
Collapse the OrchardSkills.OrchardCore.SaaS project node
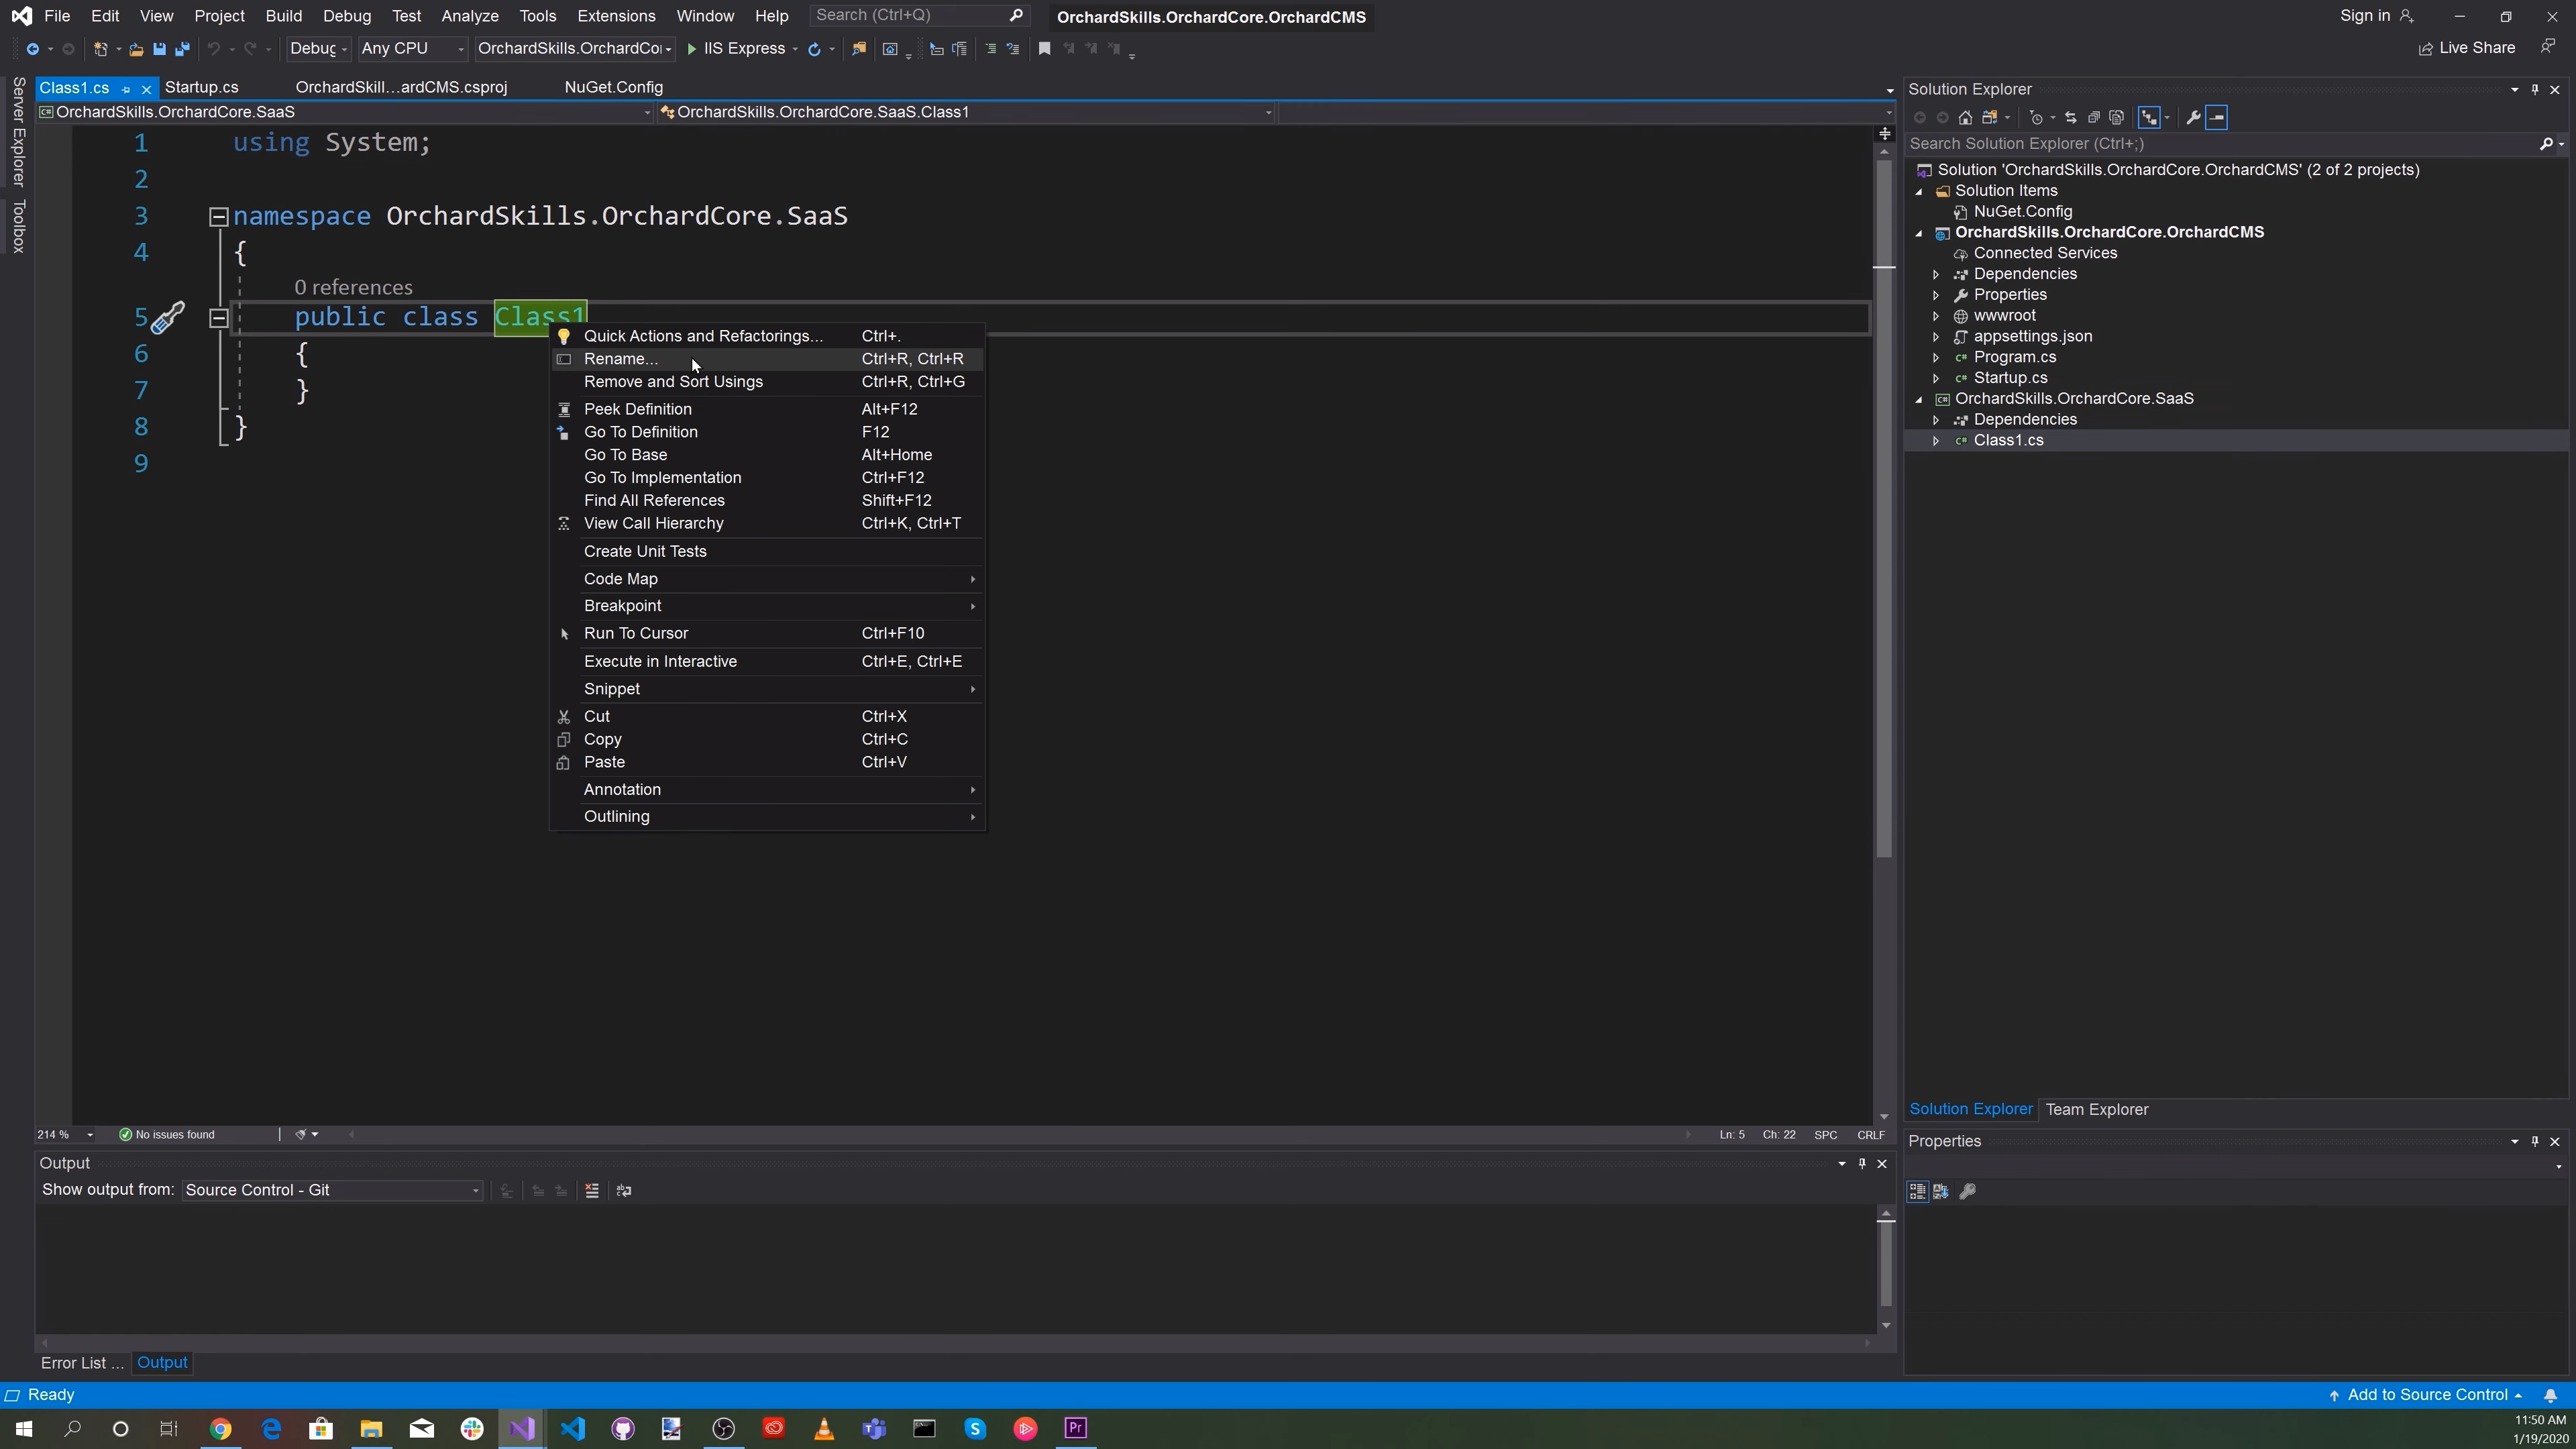[1918, 399]
